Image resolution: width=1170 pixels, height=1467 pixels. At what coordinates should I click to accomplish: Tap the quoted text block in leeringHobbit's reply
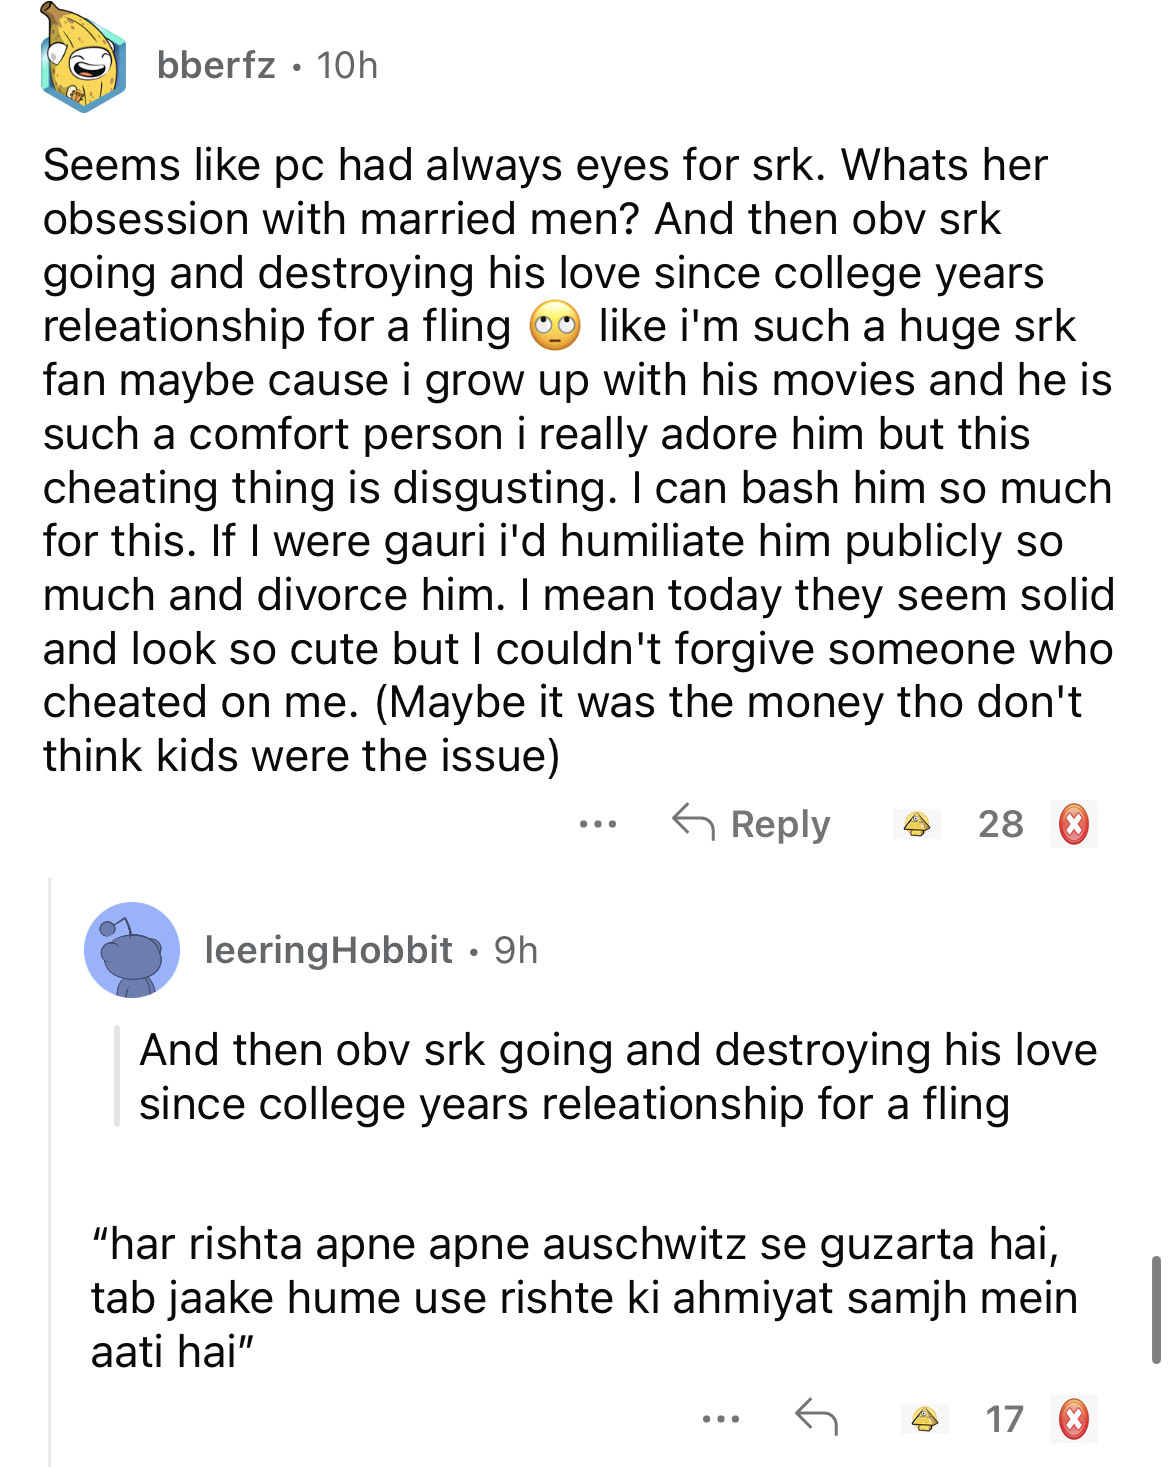tap(617, 1077)
